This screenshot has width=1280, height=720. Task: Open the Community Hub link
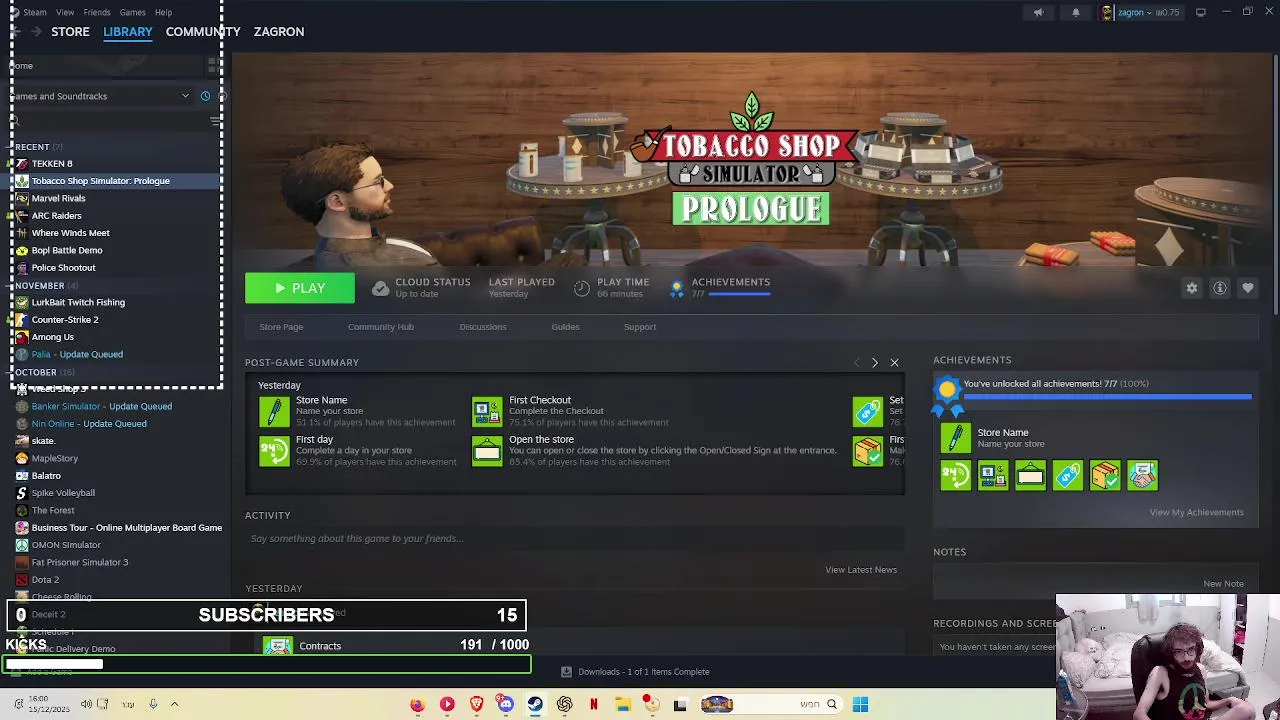point(381,327)
